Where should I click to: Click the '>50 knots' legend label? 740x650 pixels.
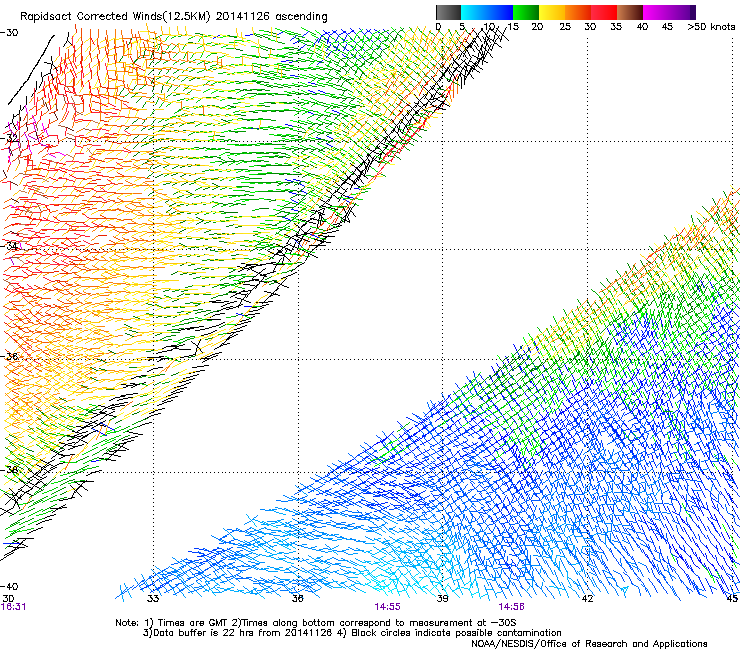(x=711, y=27)
